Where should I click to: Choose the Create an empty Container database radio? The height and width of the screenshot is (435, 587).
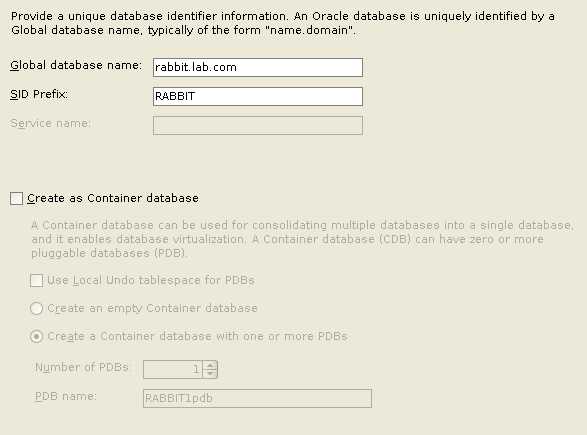click(x=36, y=308)
